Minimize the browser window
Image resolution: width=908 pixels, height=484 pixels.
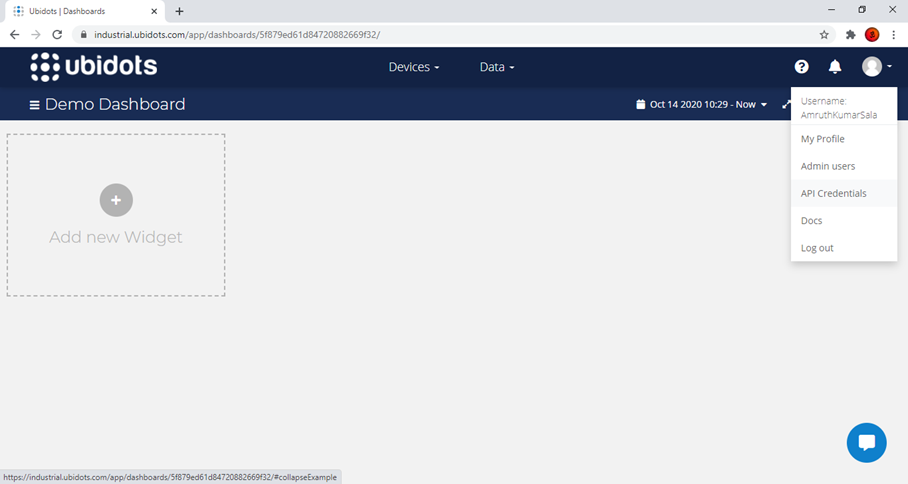[x=832, y=10]
